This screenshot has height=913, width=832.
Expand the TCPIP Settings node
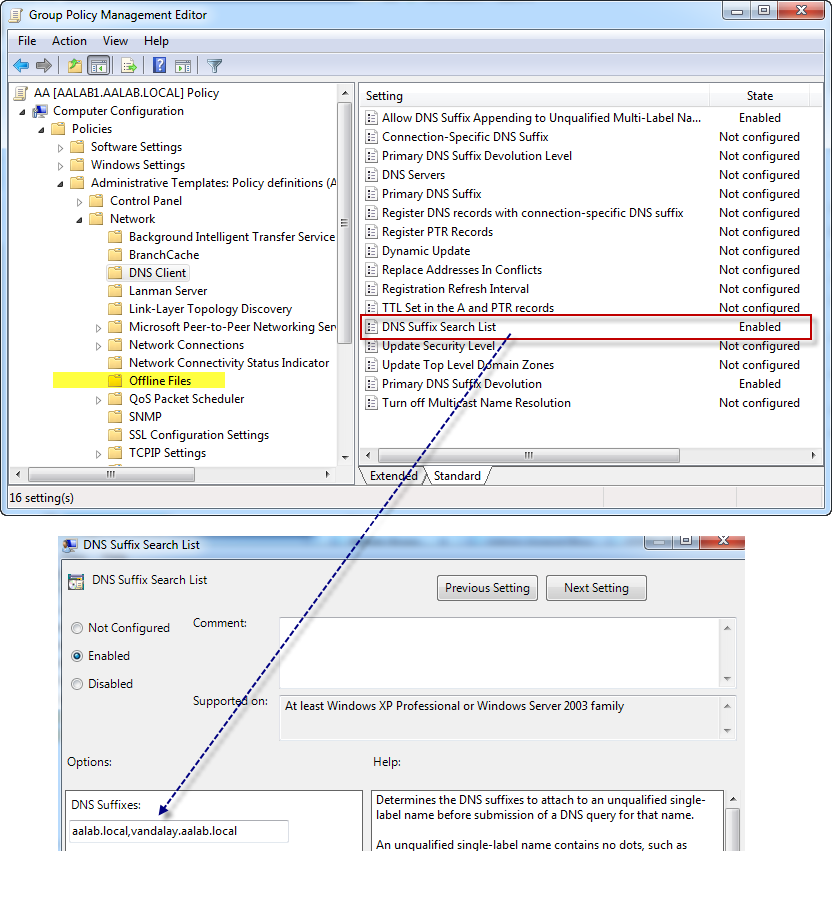coord(98,454)
